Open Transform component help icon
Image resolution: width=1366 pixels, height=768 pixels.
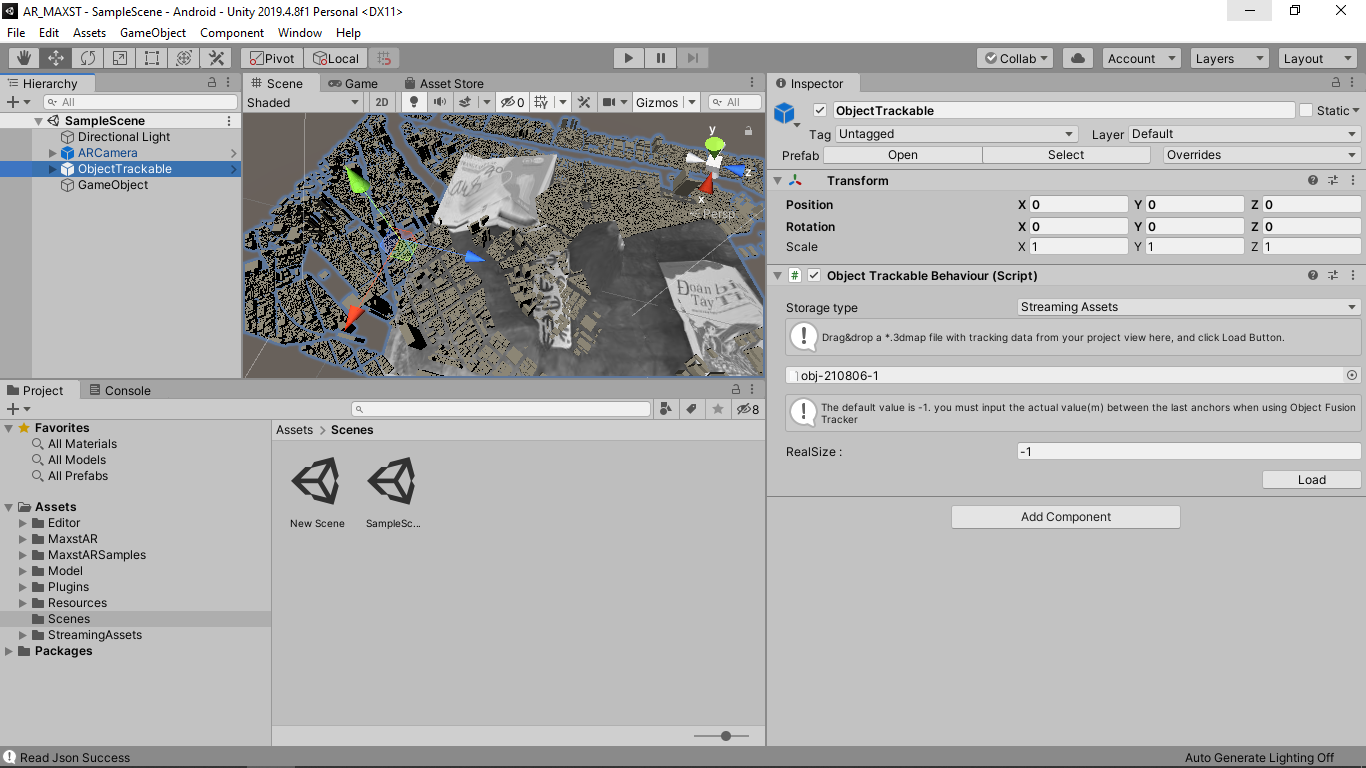1313,180
